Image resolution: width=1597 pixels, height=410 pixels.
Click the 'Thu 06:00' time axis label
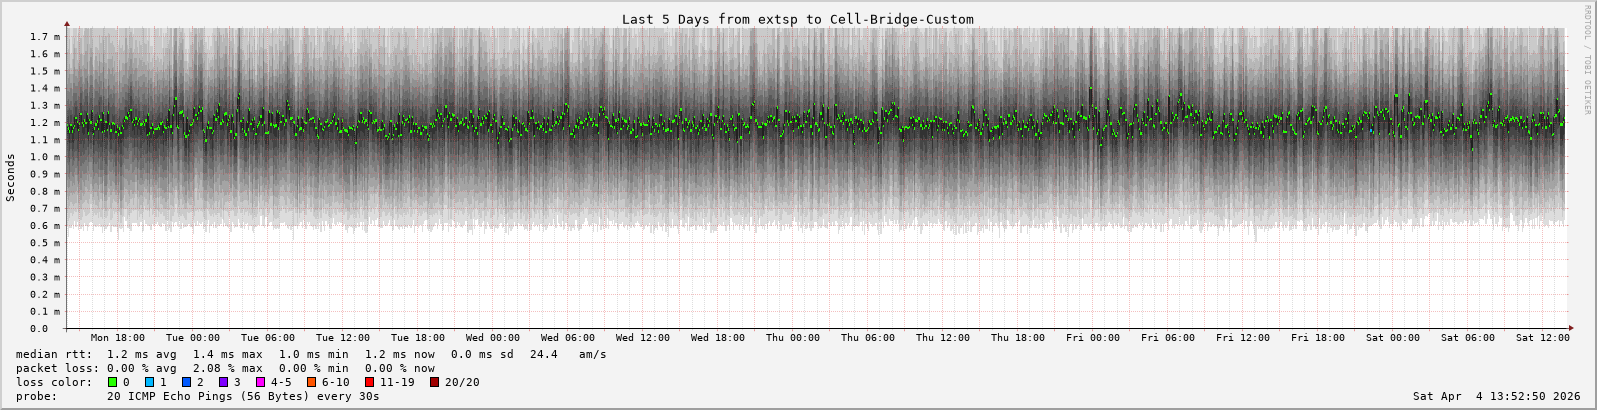coord(867,338)
